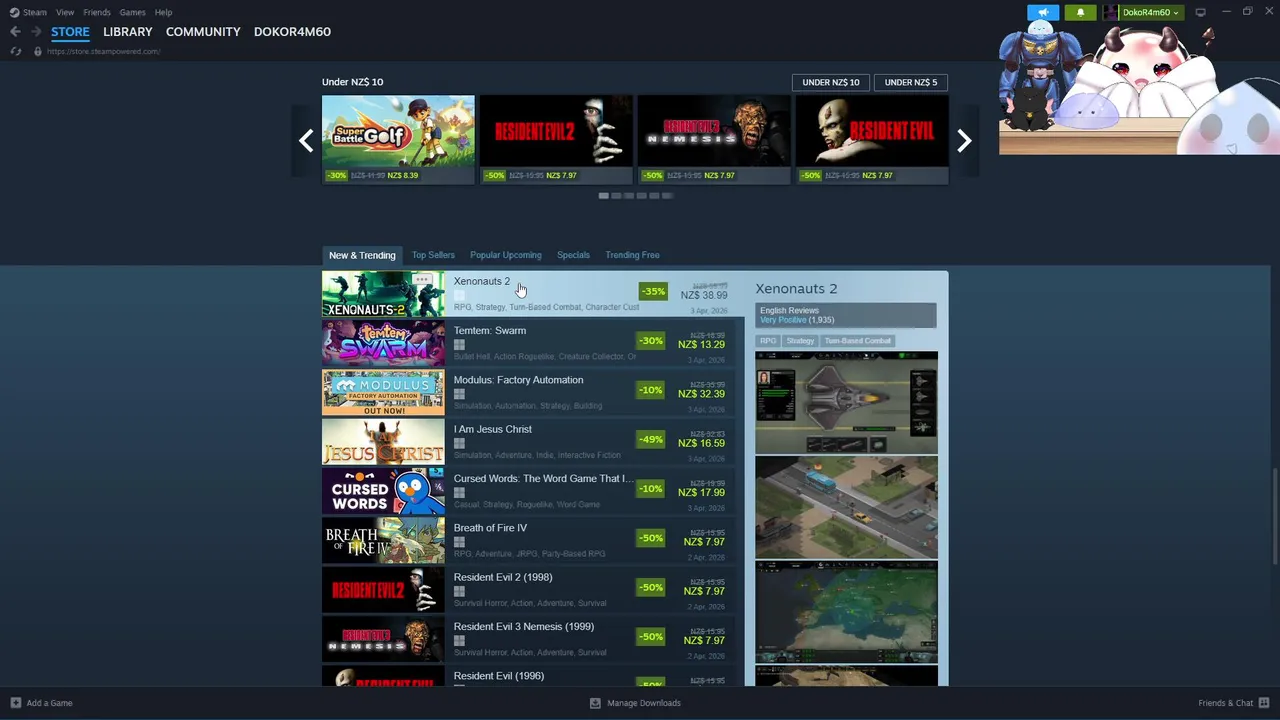
Task: Switch to Big Picture mode icon
Action: [1201, 12]
